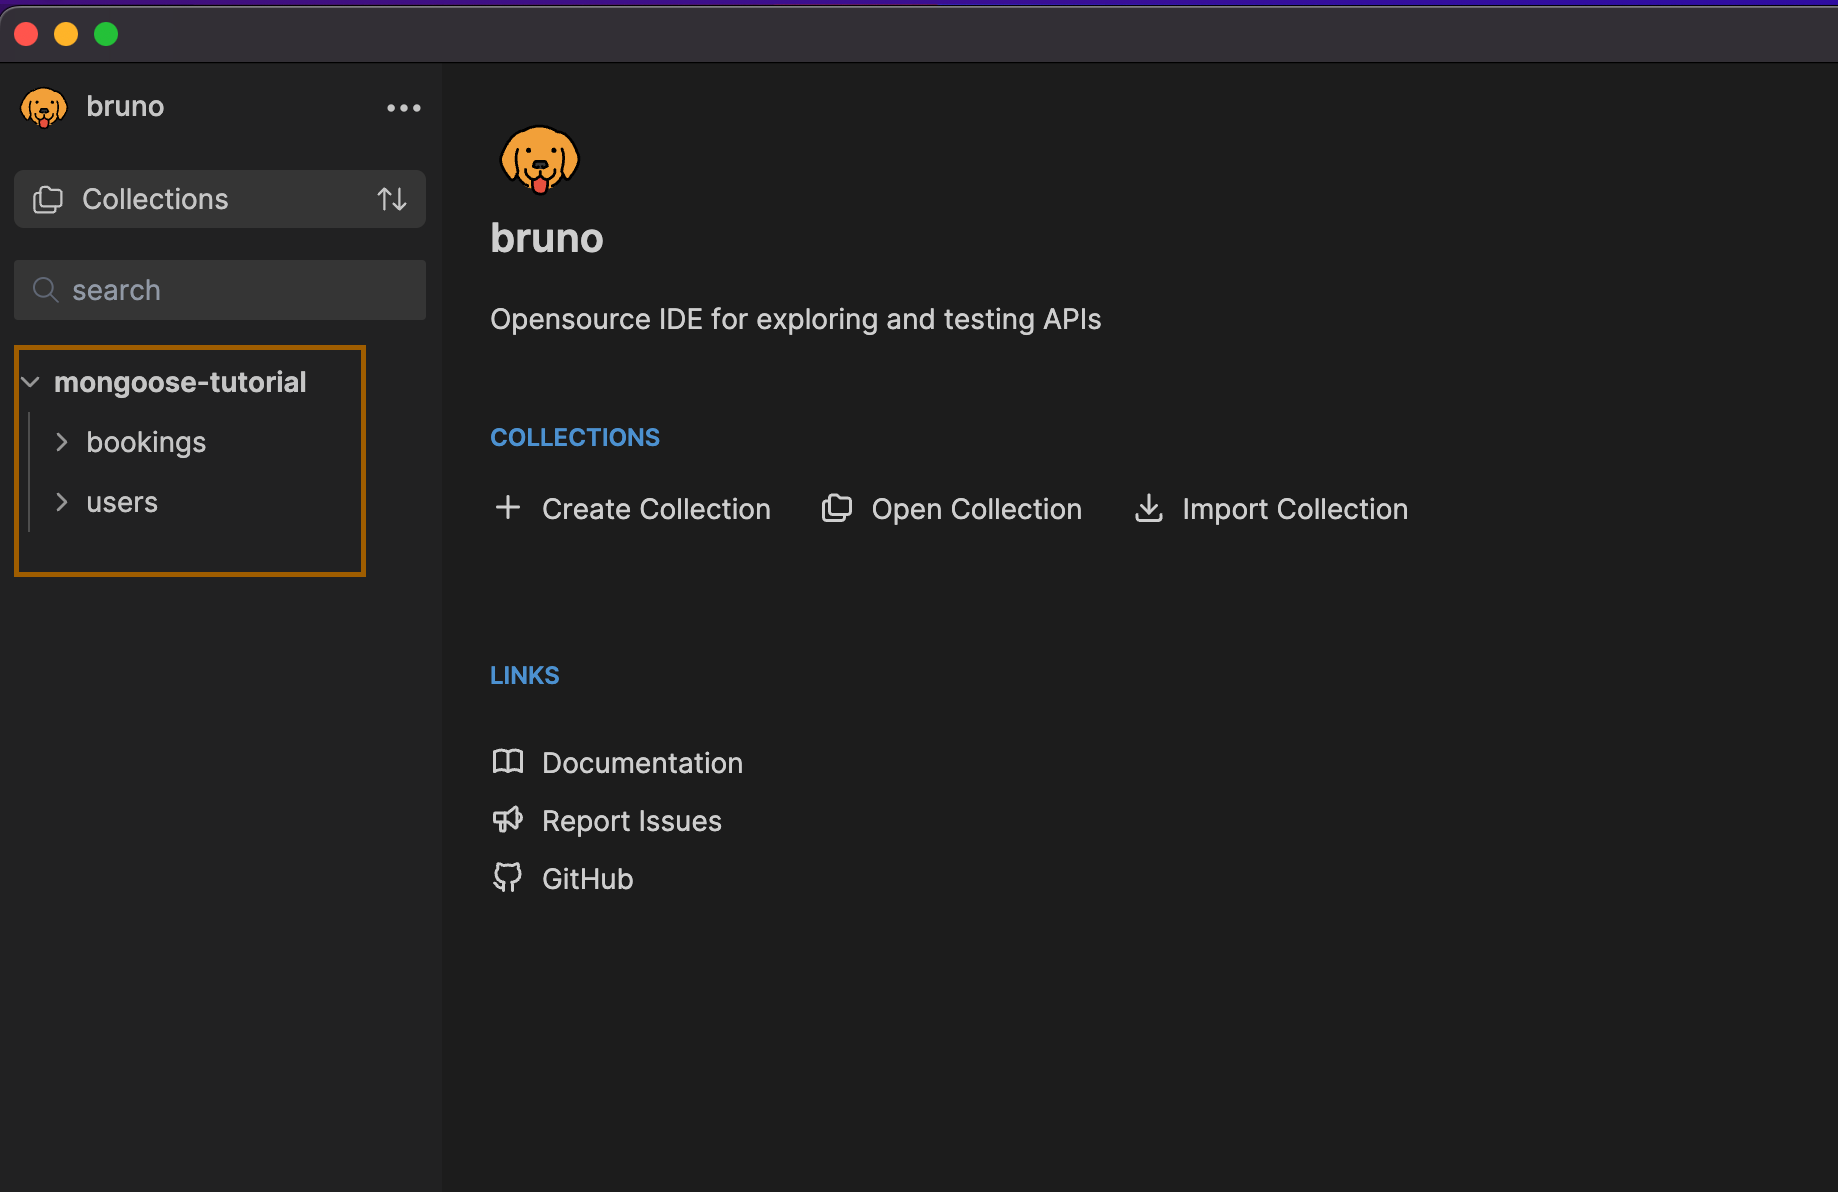The height and width of the screenshot is (1192, 1838).
Task: Click the large bruno dog logo on welcome page
Action: [x=539, y=159]
